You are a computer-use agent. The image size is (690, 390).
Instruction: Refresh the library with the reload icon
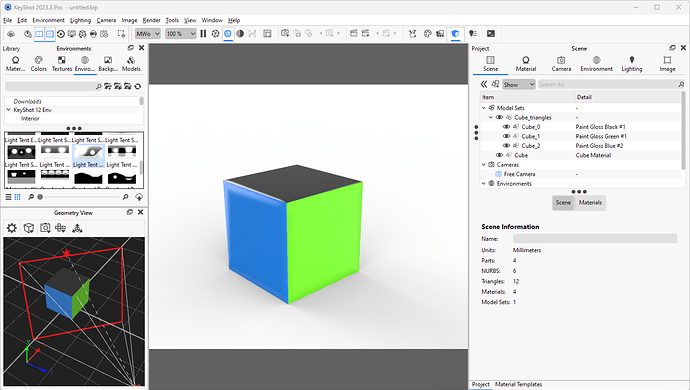(x=138, y=86)
